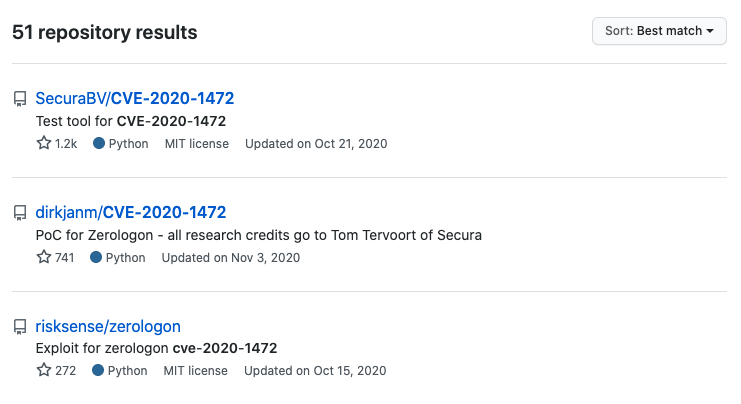Image resolution: width=741 pixels, height=404 pixels.
Task: Click the repository icon beside dirkjanm/CVE-2020-1472
Action: coord(20,213)
